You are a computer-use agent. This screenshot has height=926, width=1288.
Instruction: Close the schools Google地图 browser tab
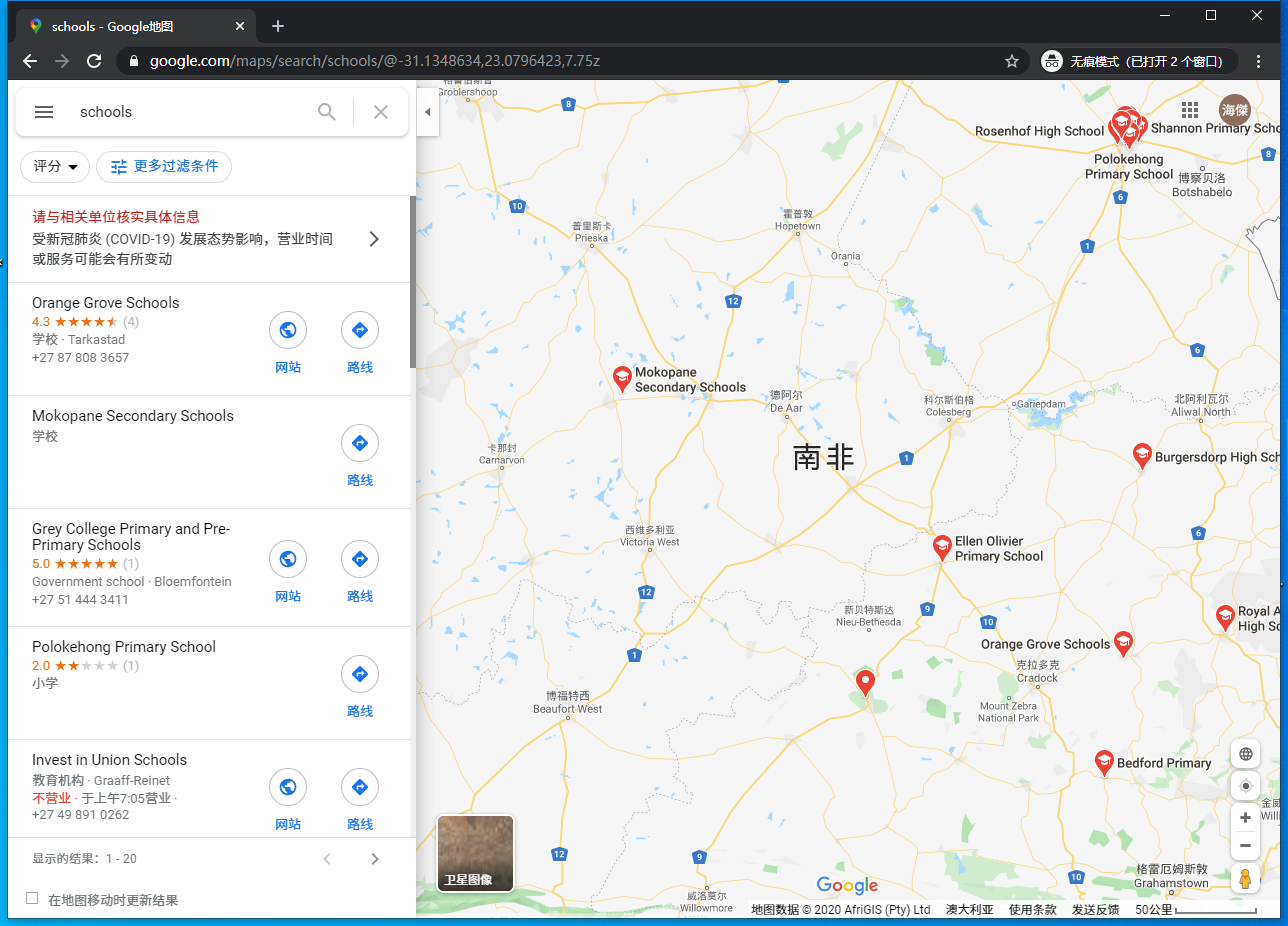(x=240, y=26)
